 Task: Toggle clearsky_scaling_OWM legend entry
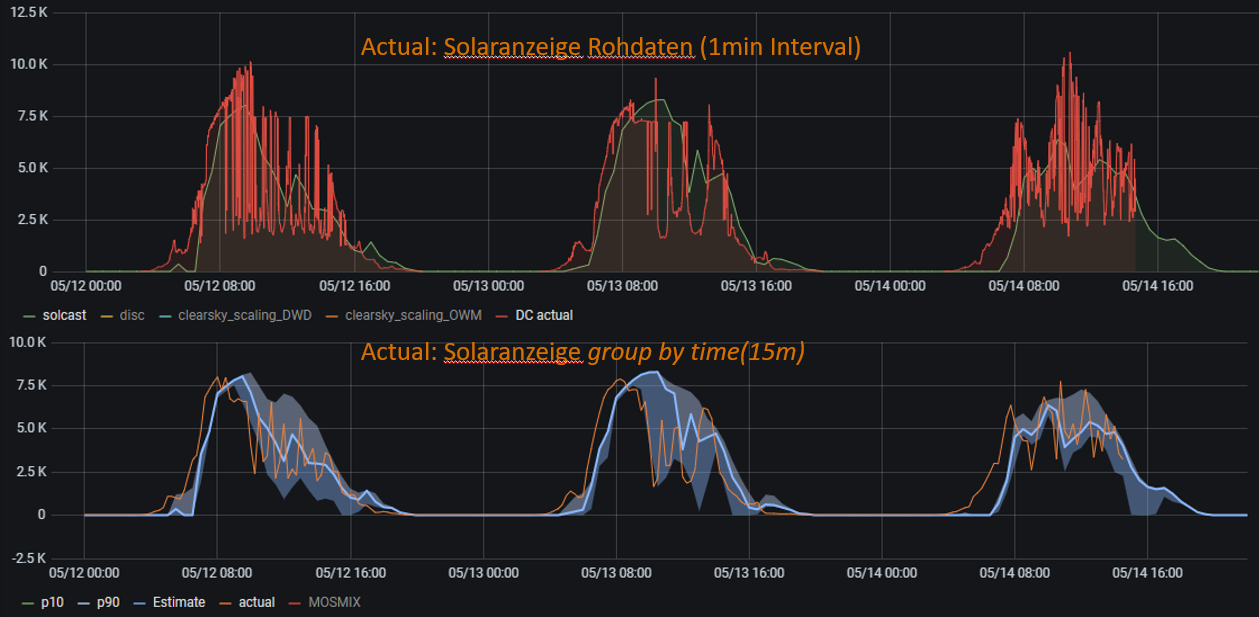[x=413, y=315]
